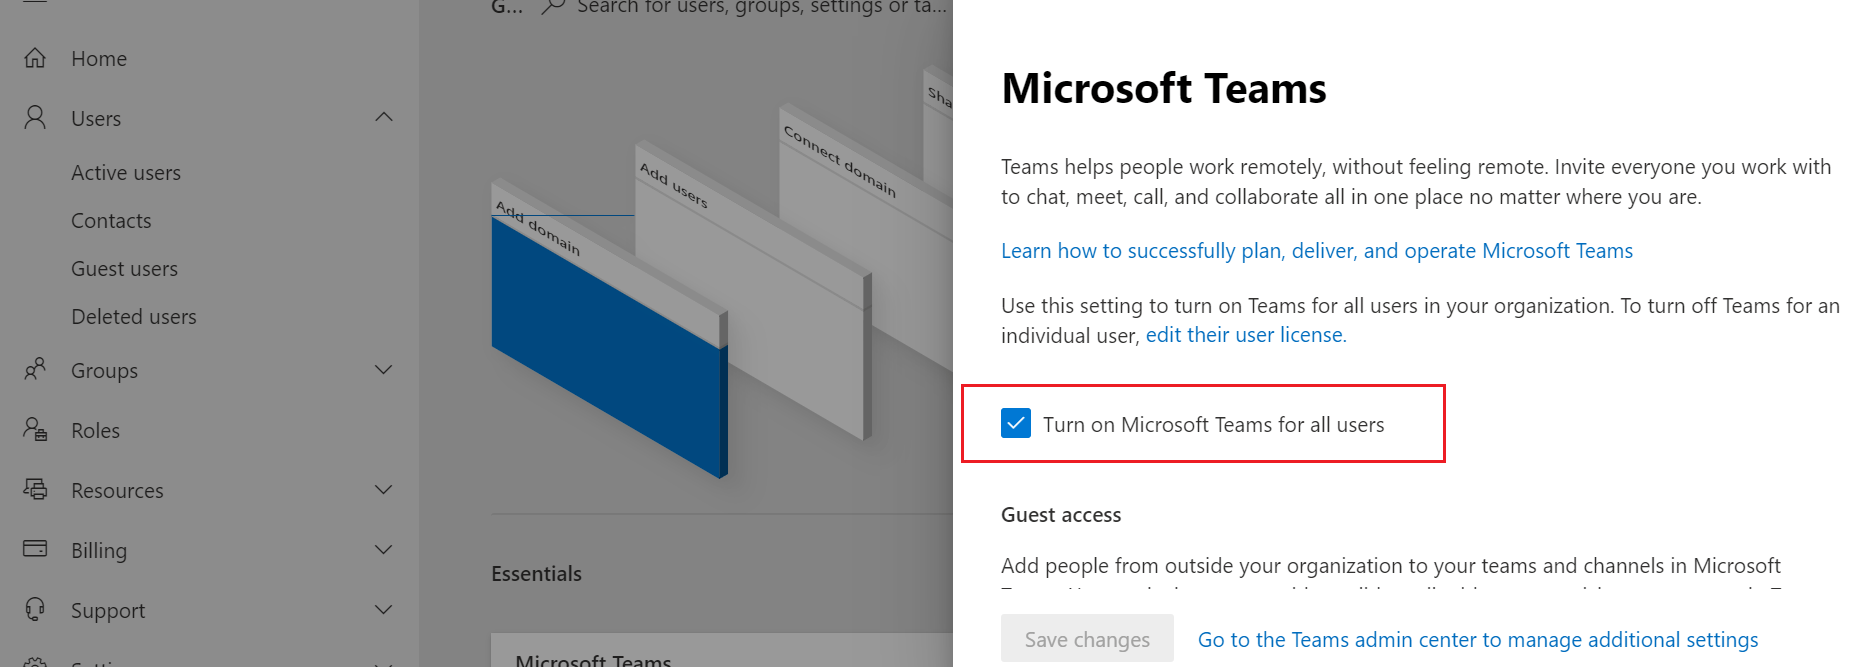Viewport: 1854px width, 667px height.
Task: Click the Users person icon
Action: 35,118
